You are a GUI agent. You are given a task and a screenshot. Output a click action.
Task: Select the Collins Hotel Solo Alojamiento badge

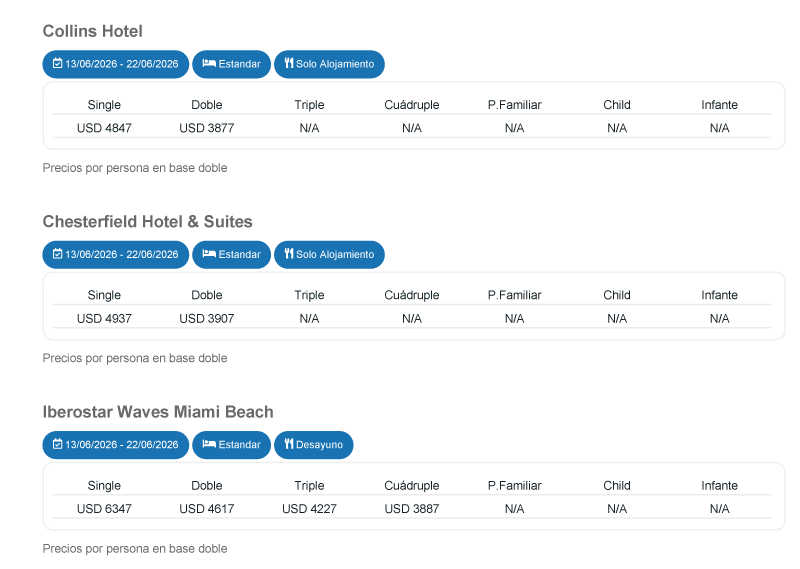tap(329, 64)
